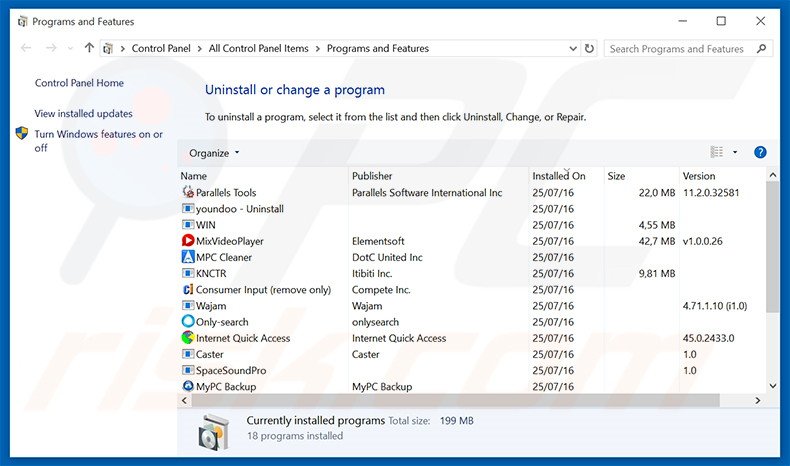This screenshot has width=790, height=466.
Task: Click the forward navigation arrow
Action: [51, 48]
